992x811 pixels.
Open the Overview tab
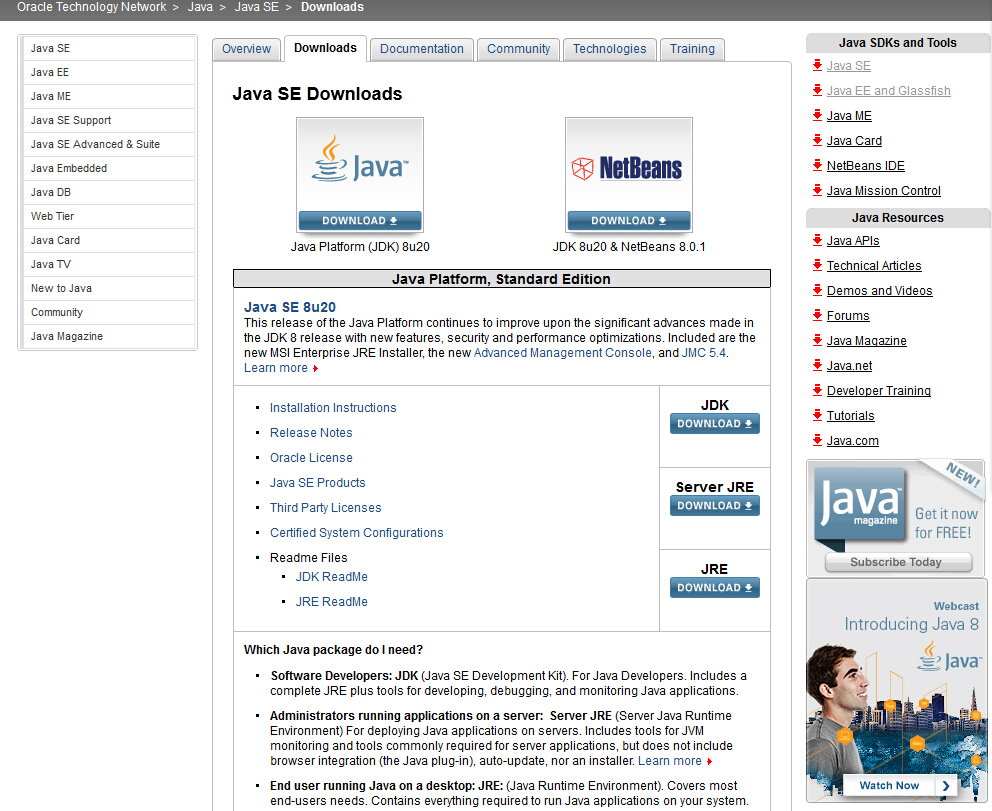tap(246, 49)
